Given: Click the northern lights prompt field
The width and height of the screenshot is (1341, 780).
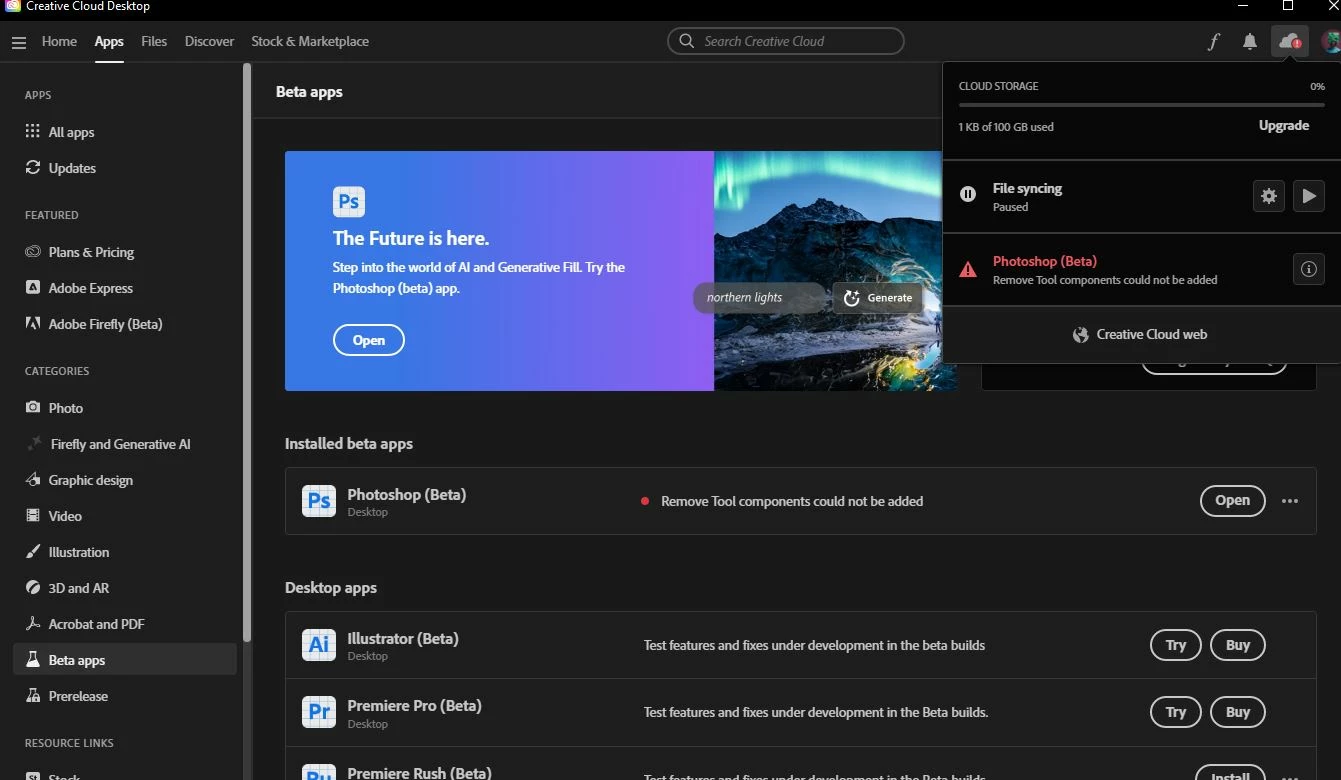Looking at the screenshot, I should (761, 297).
